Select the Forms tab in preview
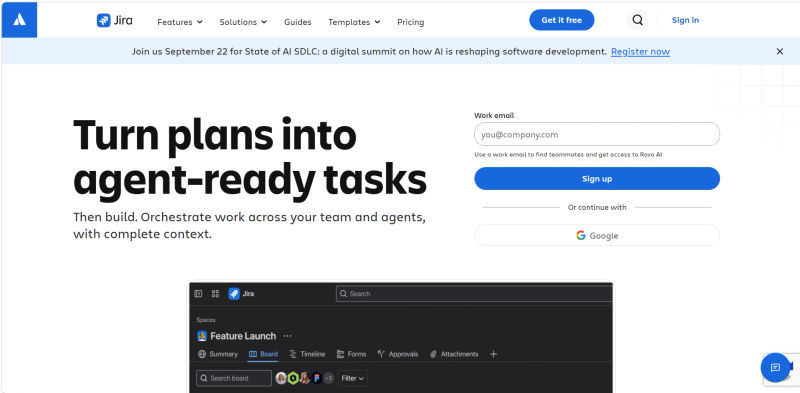Image resolution: width=800 pixels, height=393 pixels. coord(352,354)
